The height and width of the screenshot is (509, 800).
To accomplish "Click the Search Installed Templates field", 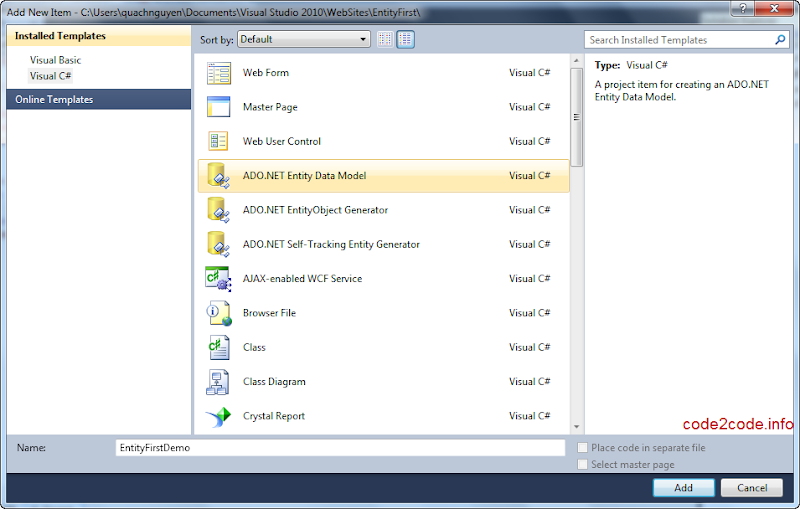I will 680,40.
